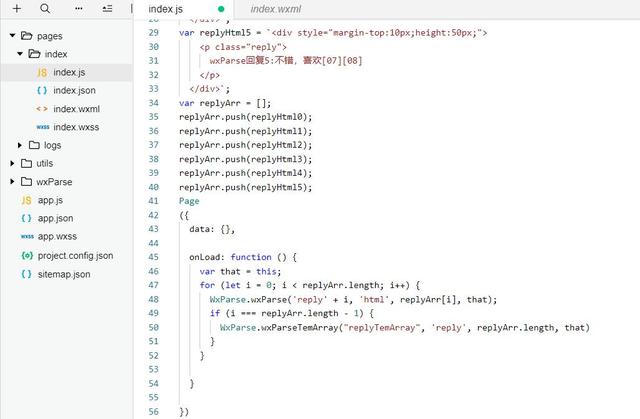Click the wxss icon beside index.wxss
Image resolution: width=640 pixels, height=419 pixels.
click(43, 127)
